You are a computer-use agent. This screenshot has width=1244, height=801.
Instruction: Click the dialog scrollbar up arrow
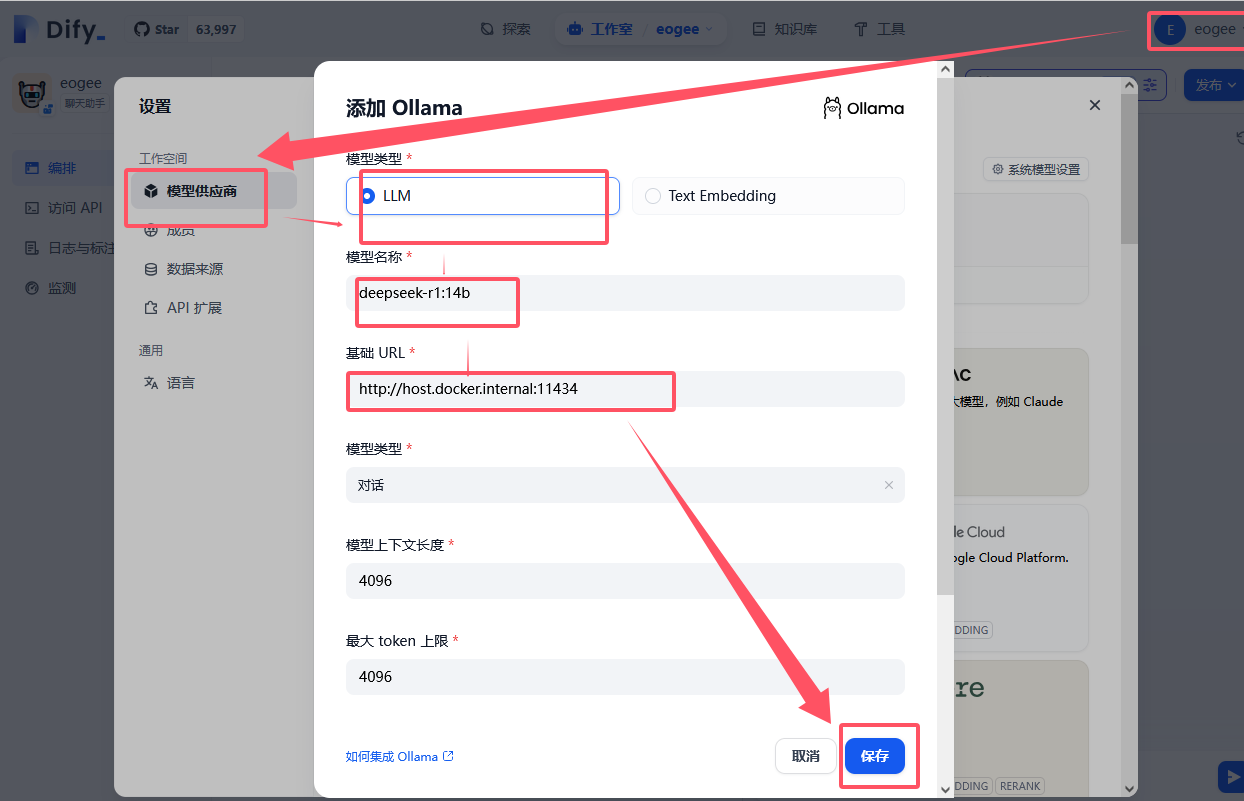(945, 69)
